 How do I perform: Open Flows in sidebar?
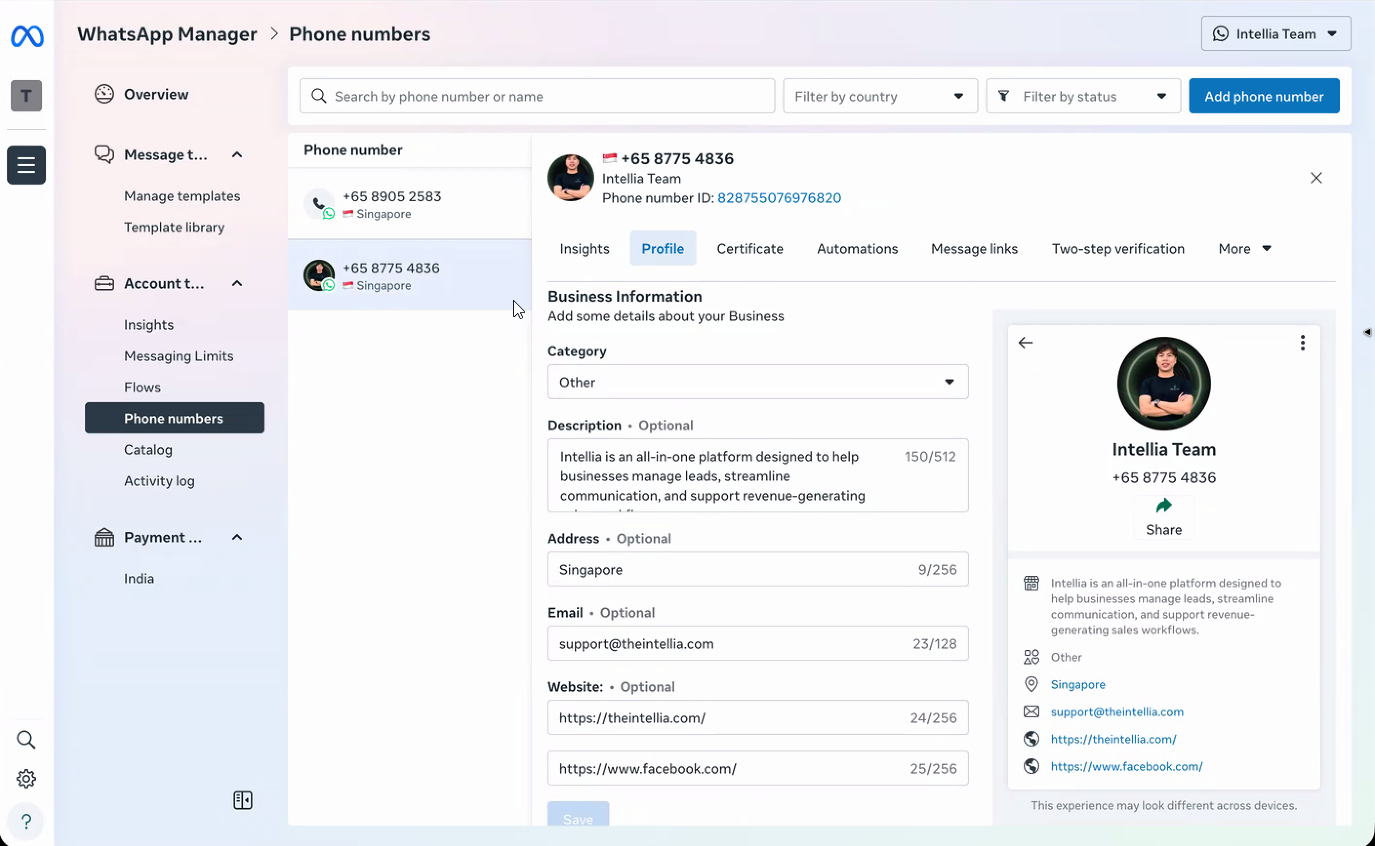pyautogui.click(x=142, y=387)
